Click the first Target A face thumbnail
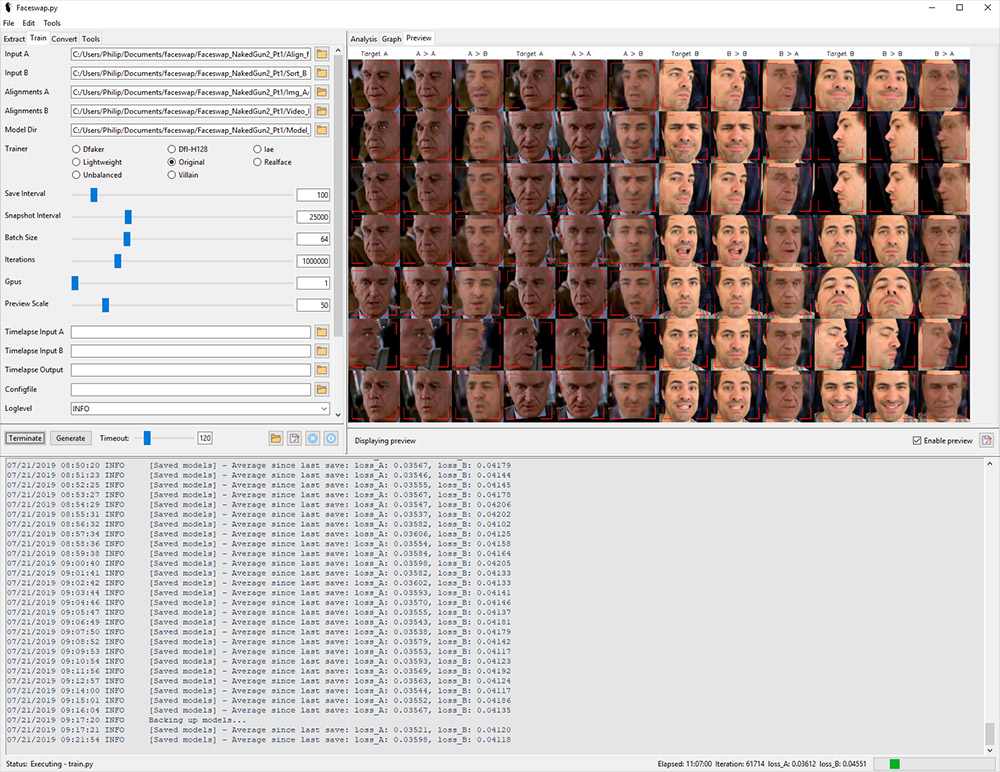 374,84
